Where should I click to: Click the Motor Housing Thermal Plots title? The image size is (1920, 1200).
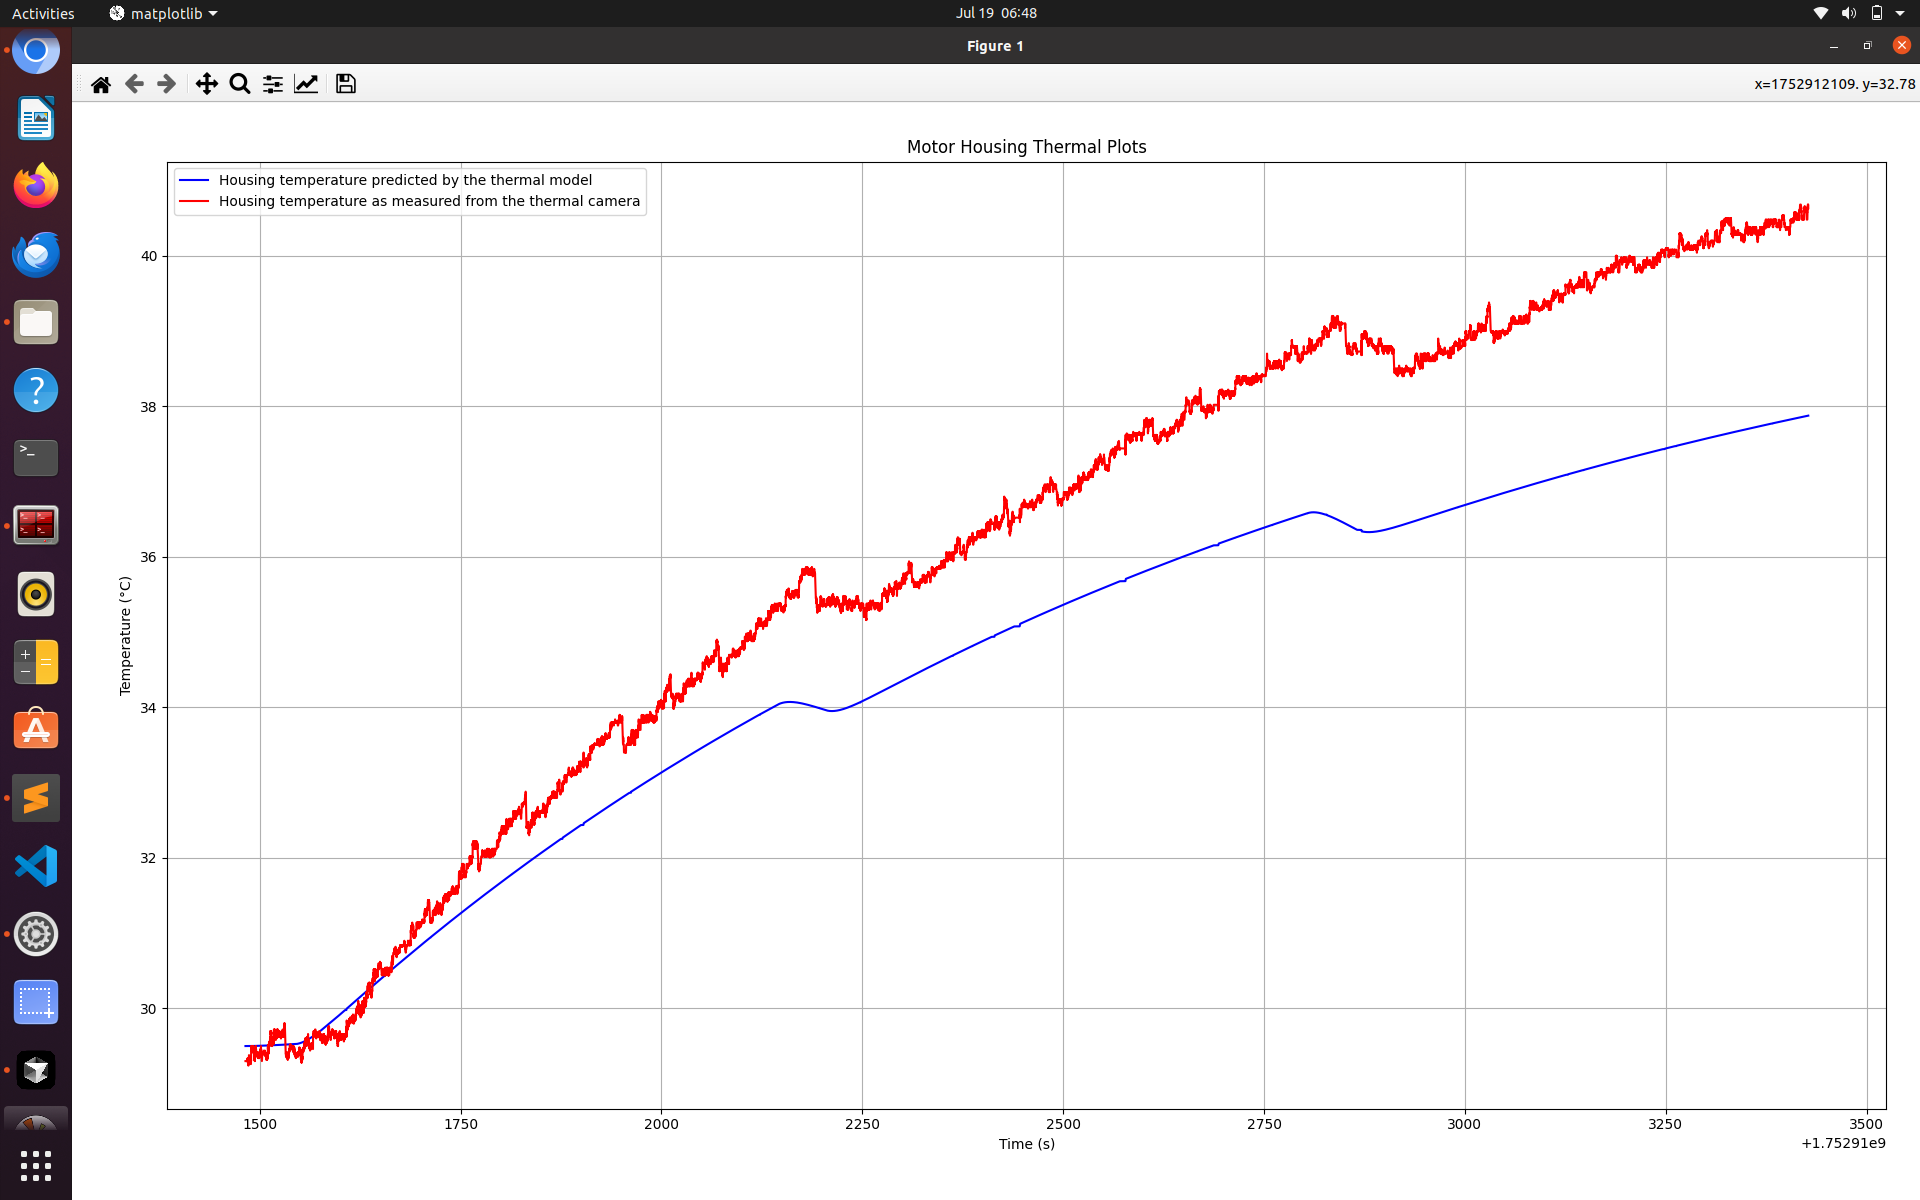coord(1027,147)
